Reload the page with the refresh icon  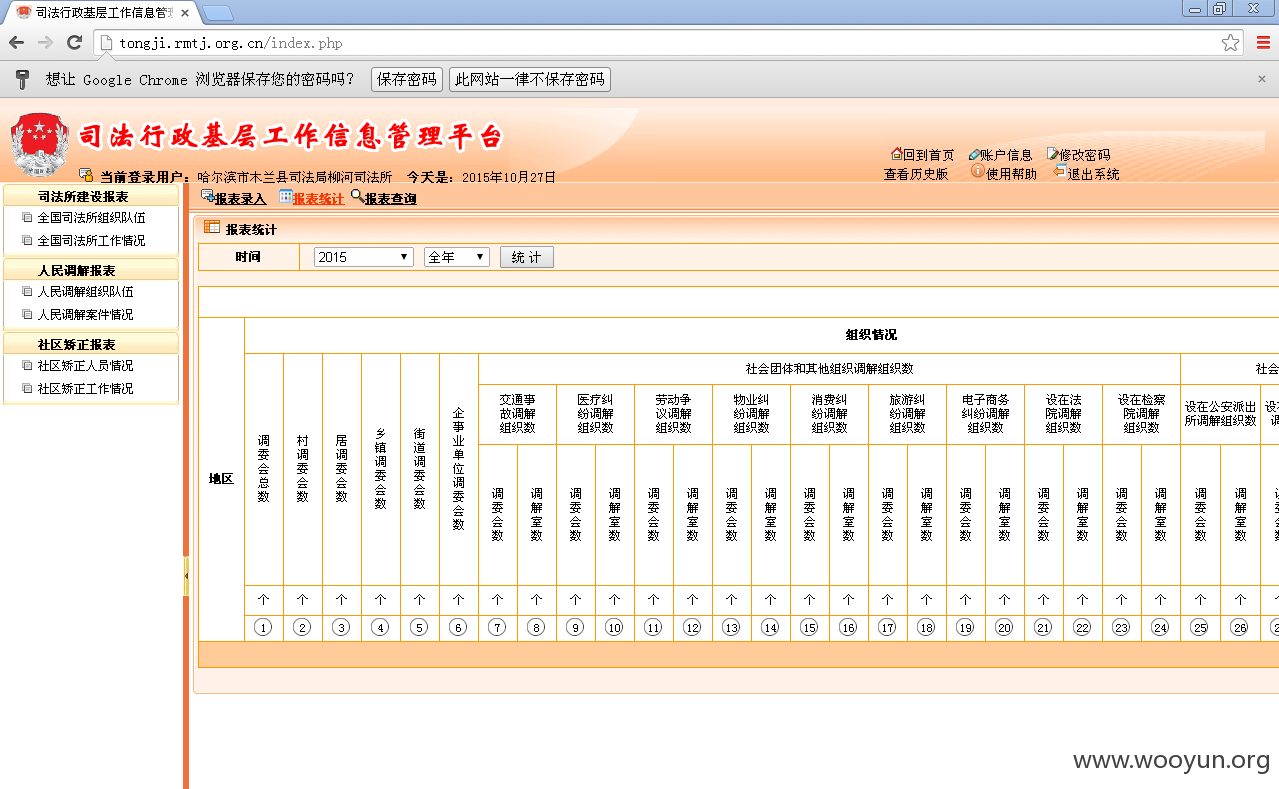coord(74,43)
